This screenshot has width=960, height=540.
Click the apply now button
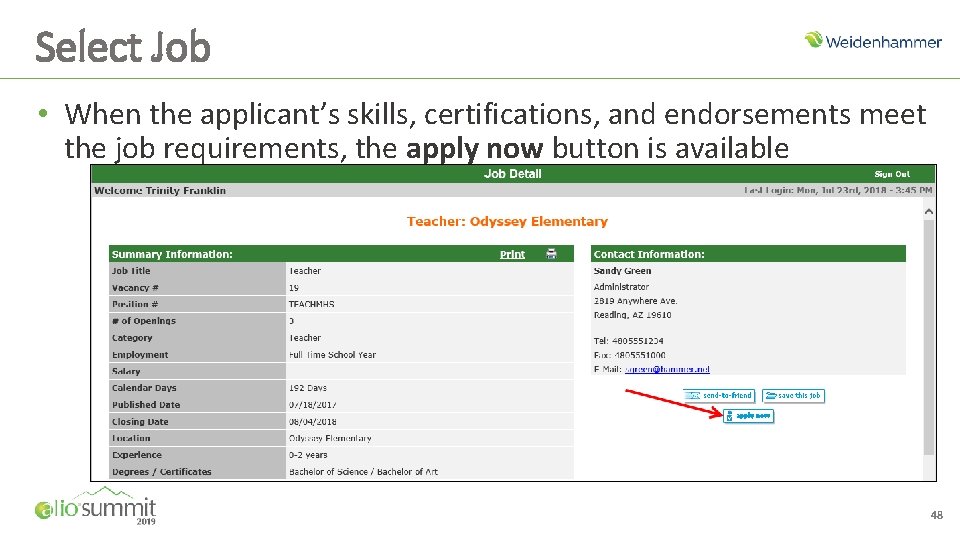click(x=748, y=416)
